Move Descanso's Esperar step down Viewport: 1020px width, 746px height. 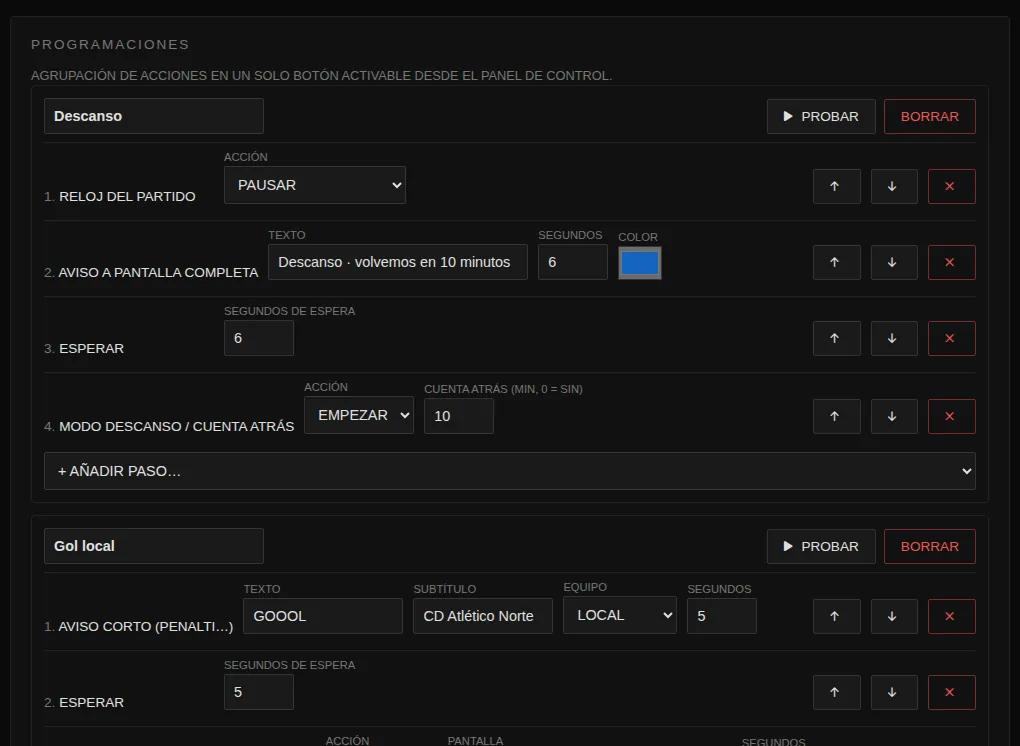tap(894, 338)
